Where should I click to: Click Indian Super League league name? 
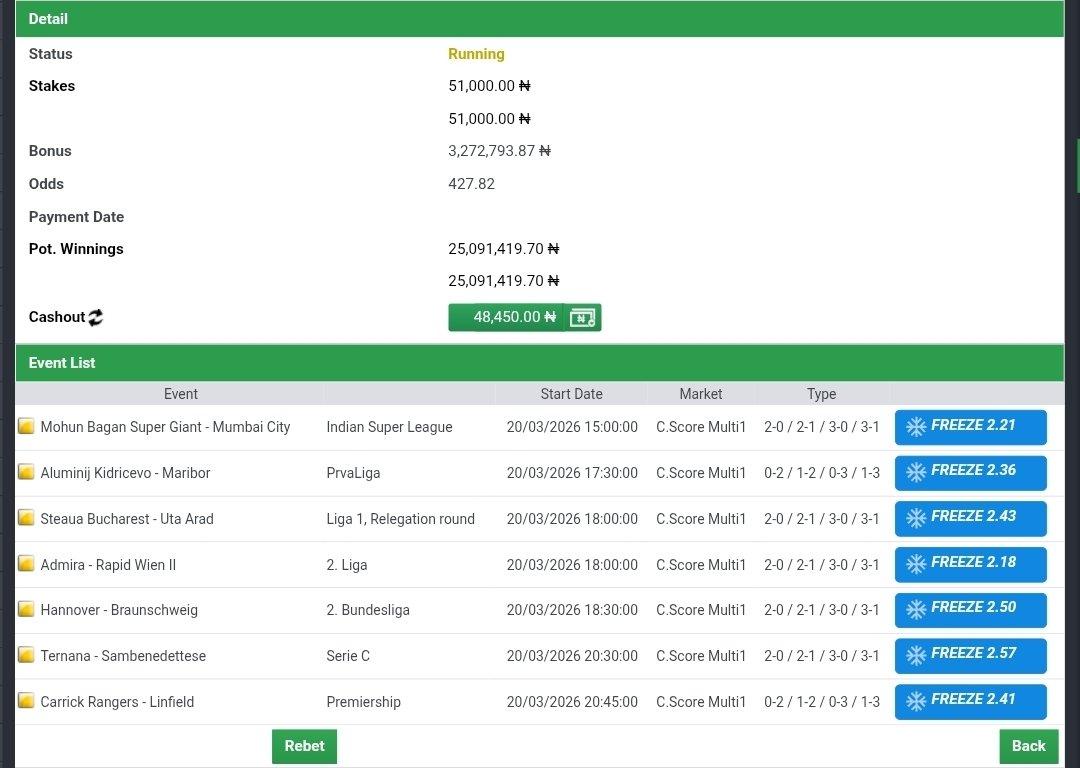tap(389, 427)
